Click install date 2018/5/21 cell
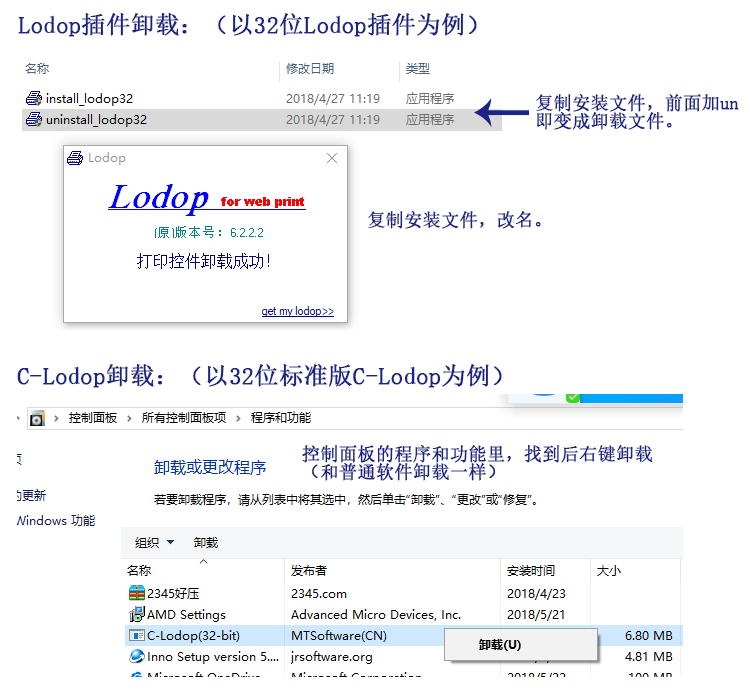Viewport: 750px width, 693px height. [x=536, y=615]
